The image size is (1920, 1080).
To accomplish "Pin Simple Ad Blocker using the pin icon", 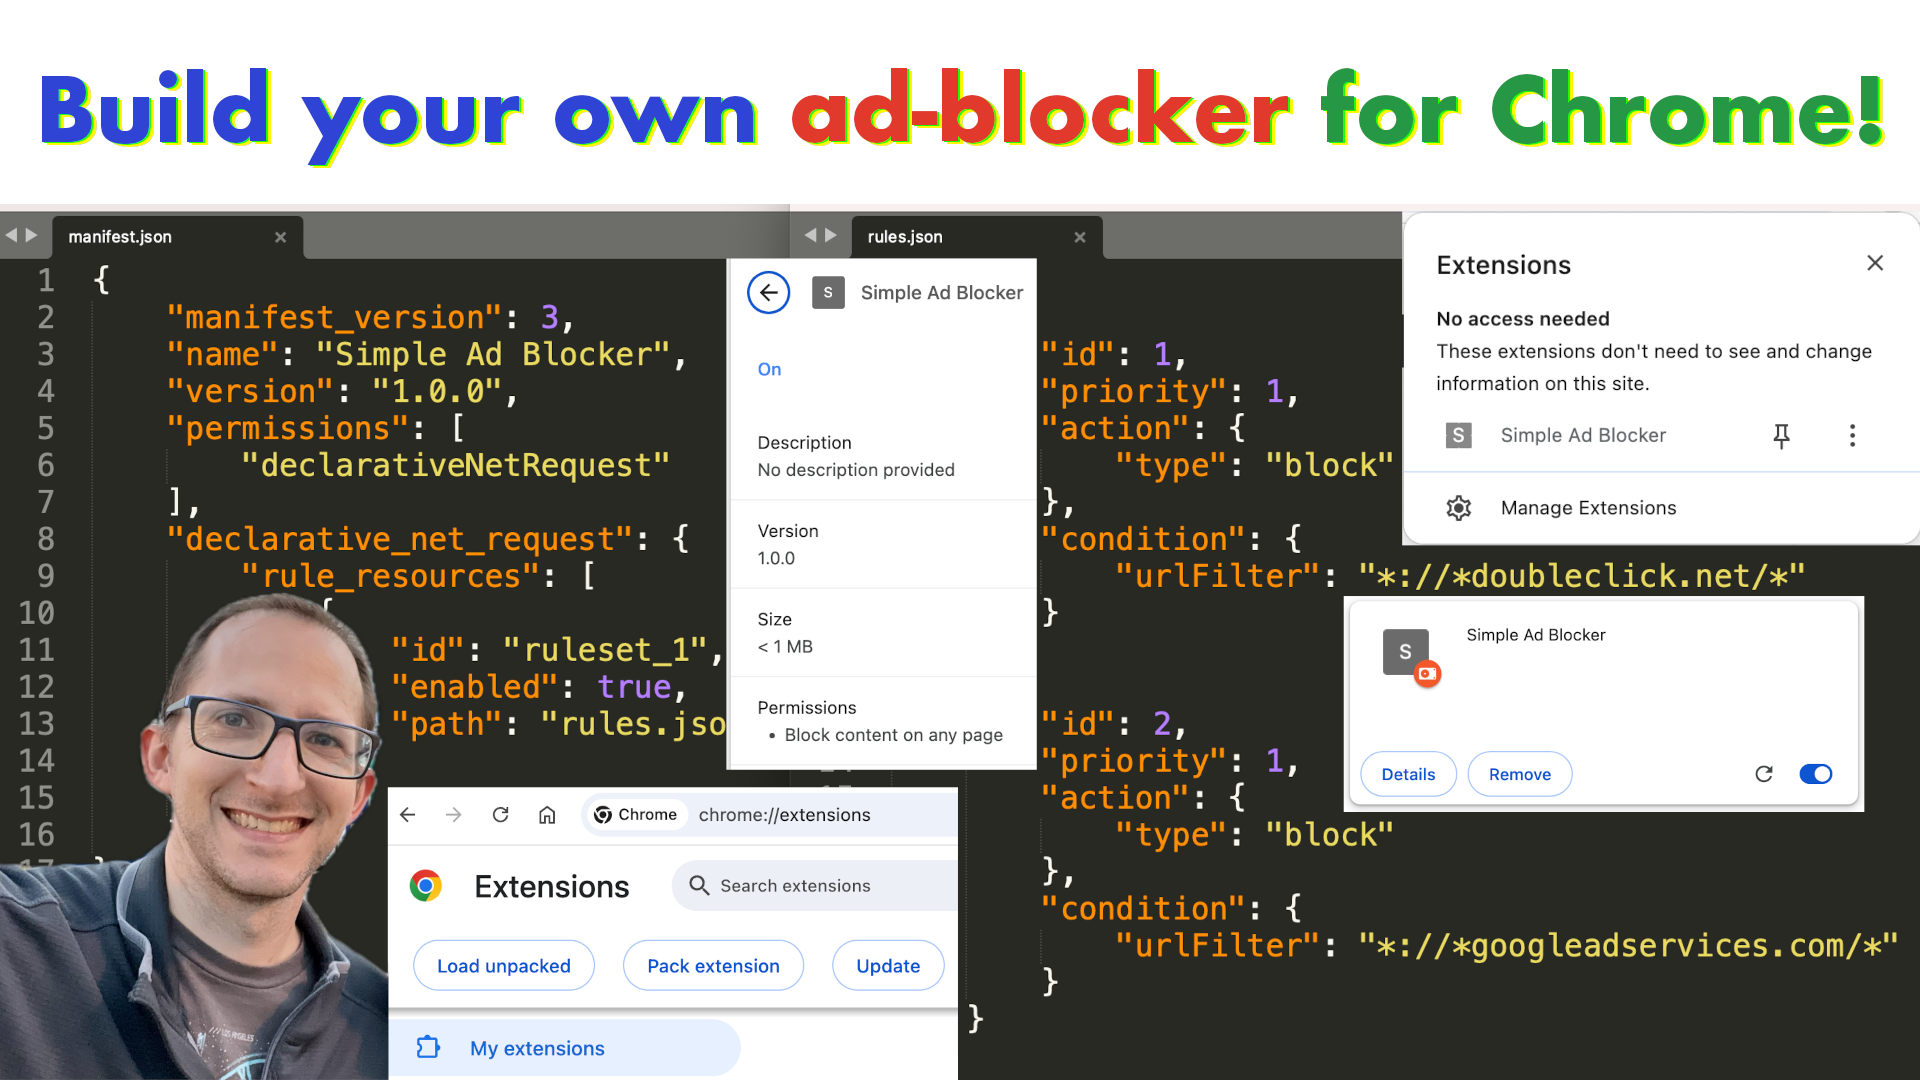I will [1783, 436].
